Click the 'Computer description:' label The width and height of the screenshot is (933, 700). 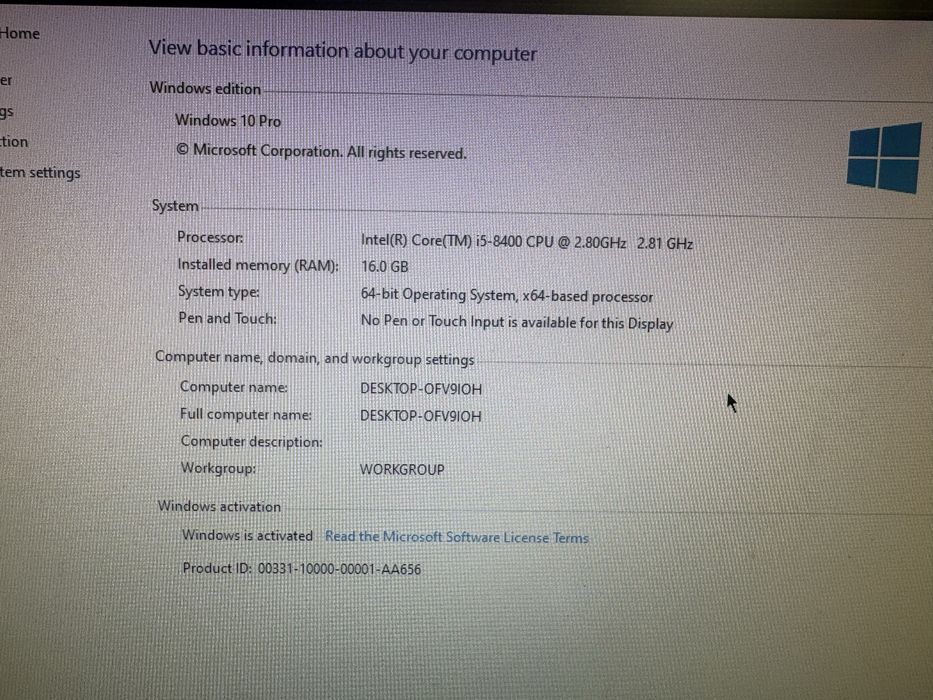(251, 442)
